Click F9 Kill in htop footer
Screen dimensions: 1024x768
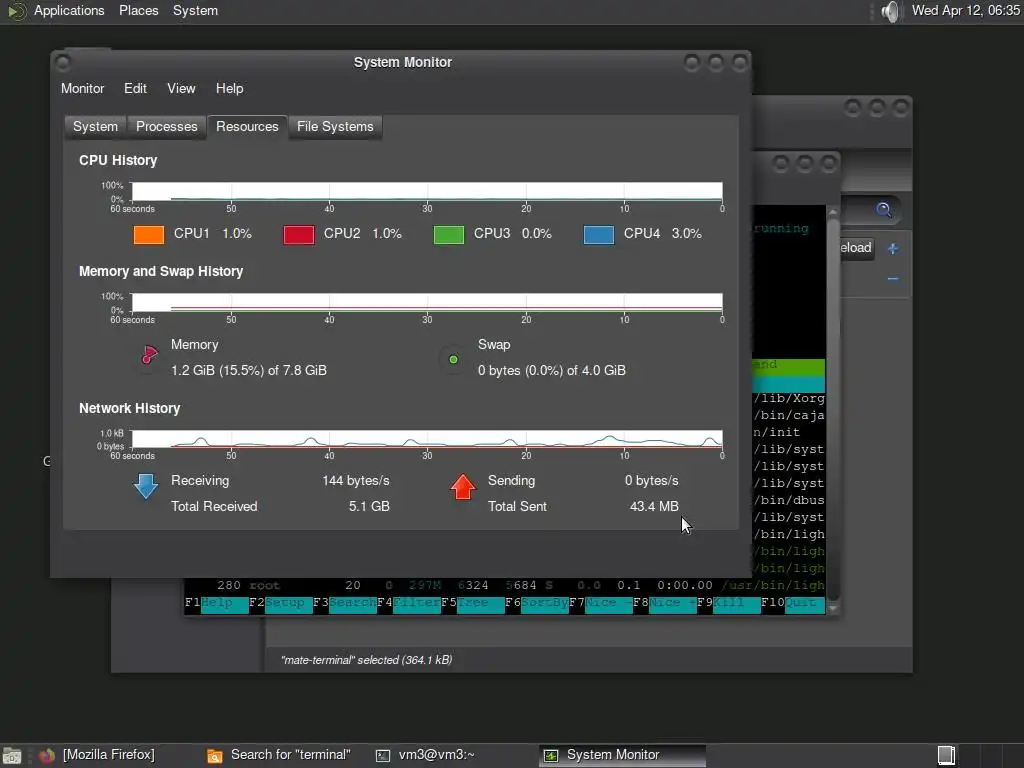[x=729, y=603]
